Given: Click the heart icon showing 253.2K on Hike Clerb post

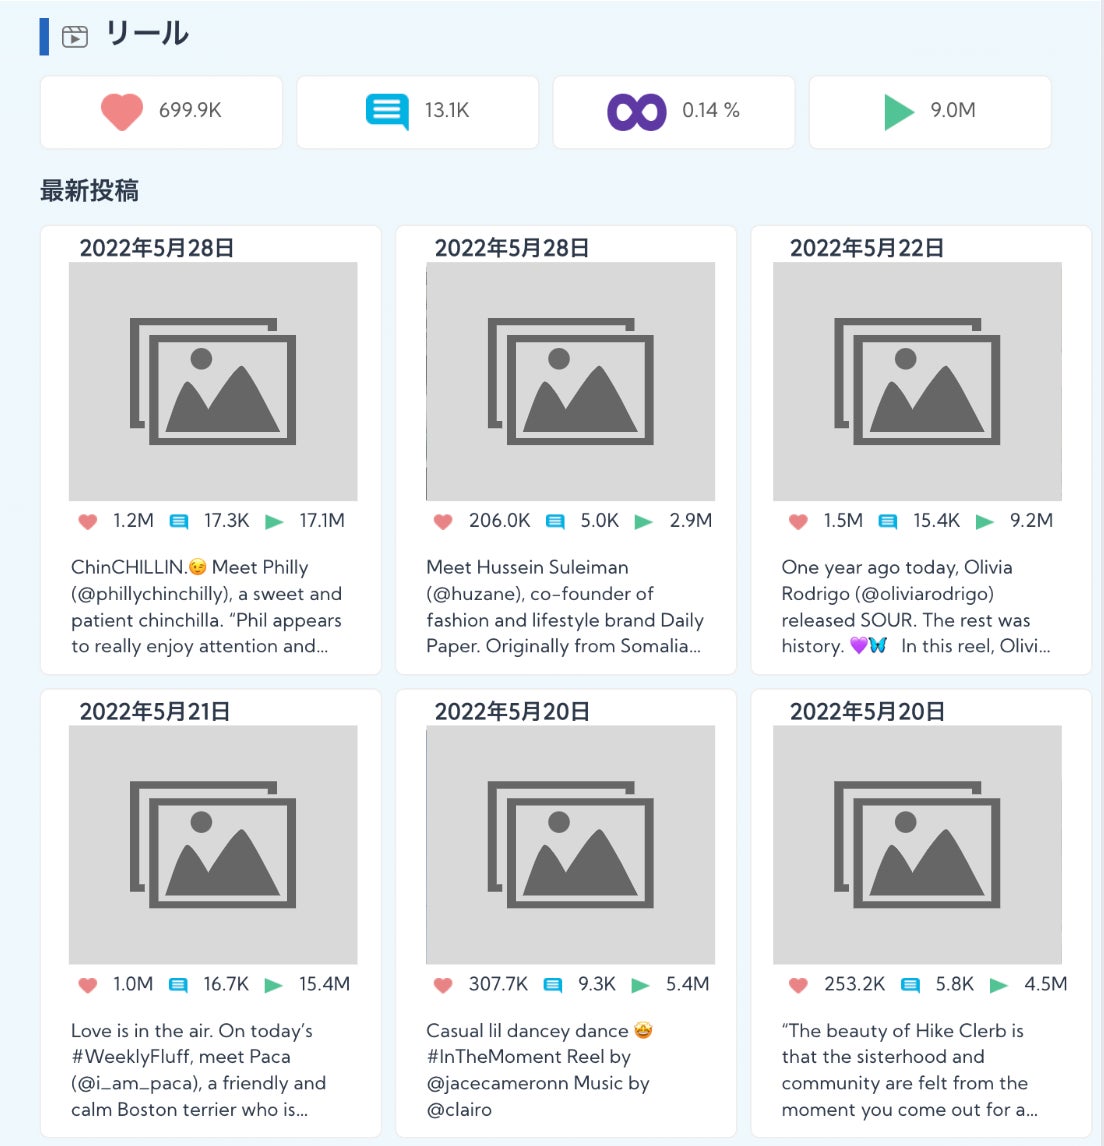Looking at the screenshot, I should [x=797, y=984].
